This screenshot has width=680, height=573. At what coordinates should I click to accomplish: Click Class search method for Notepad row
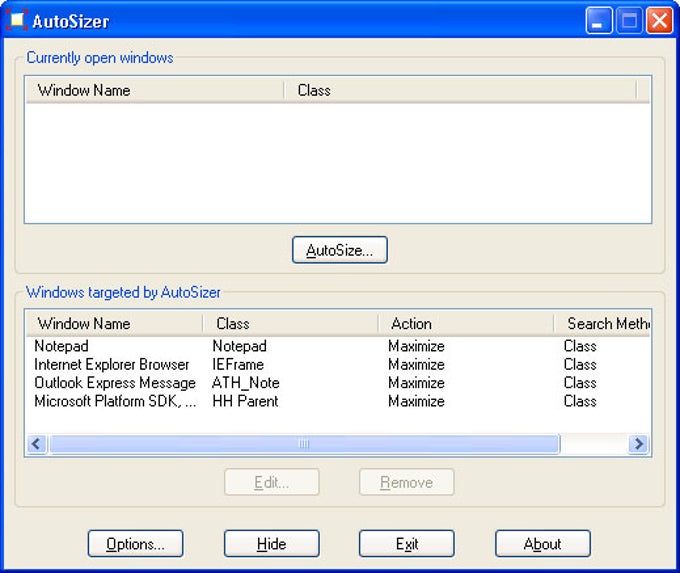(x=580, y=346)
